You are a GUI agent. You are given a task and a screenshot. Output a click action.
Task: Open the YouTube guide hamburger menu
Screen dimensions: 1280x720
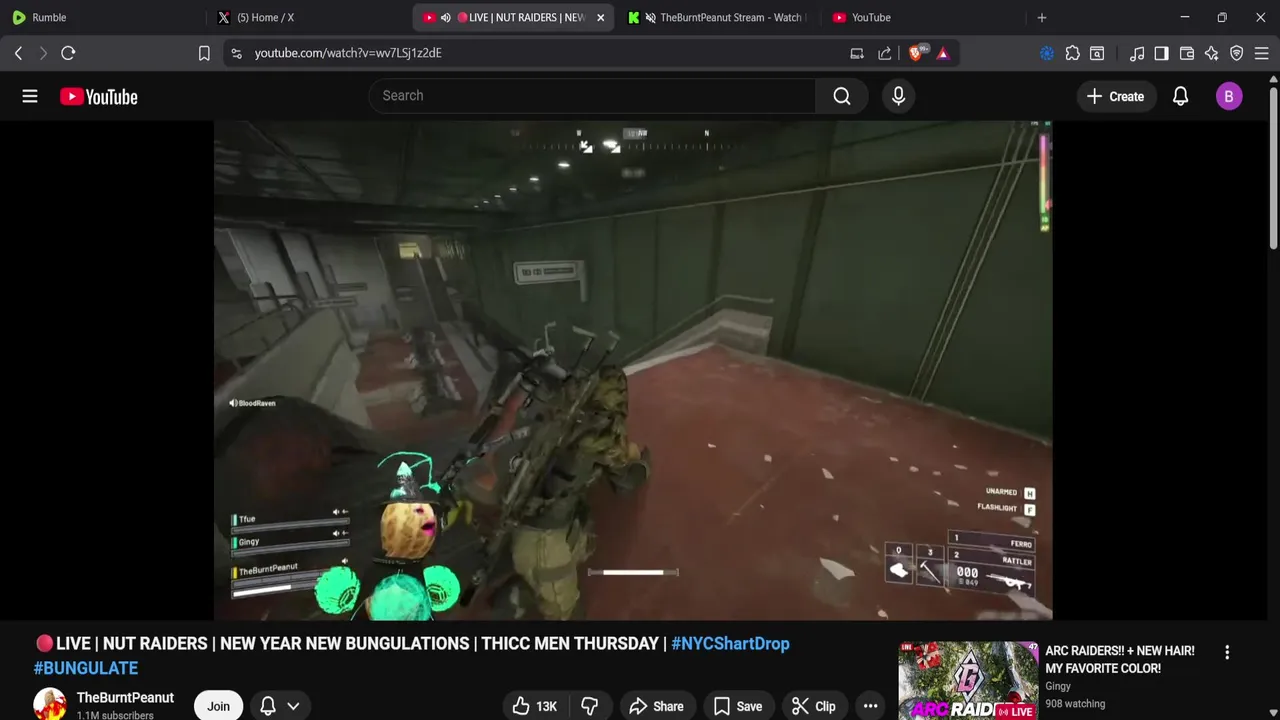click(30, 96)
